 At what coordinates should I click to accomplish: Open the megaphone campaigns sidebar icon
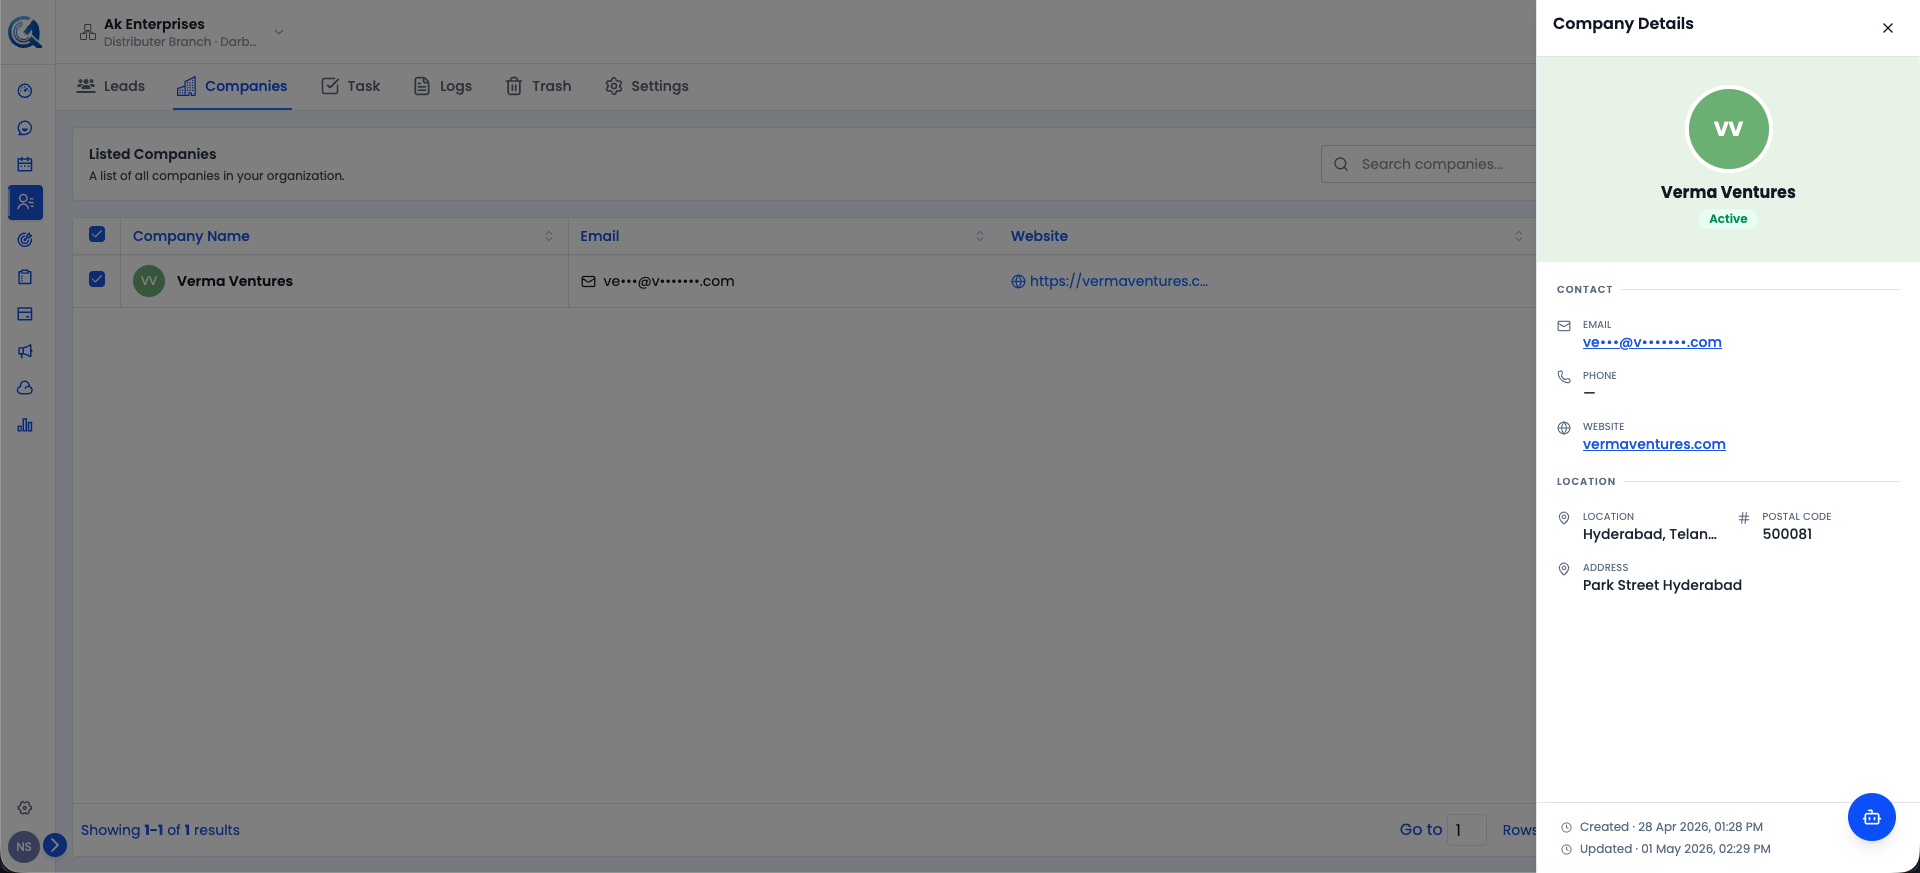click(25, 351)
